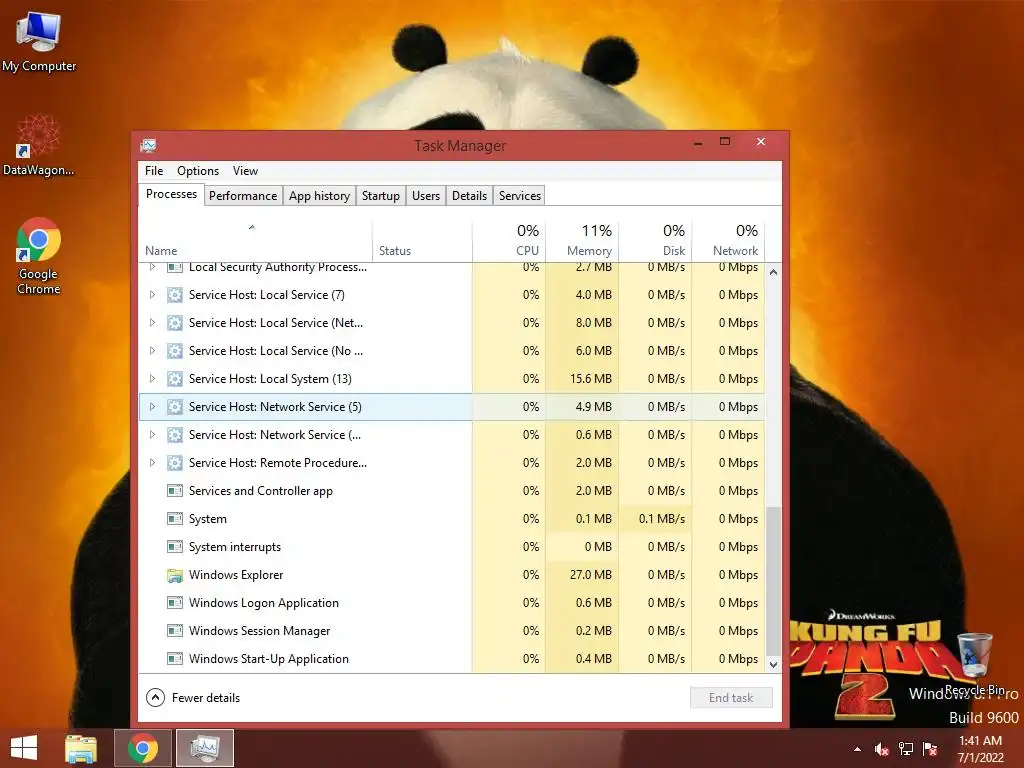Click the System interrupts process icon
1024x768 pixels.
click(x=174, y=547)
